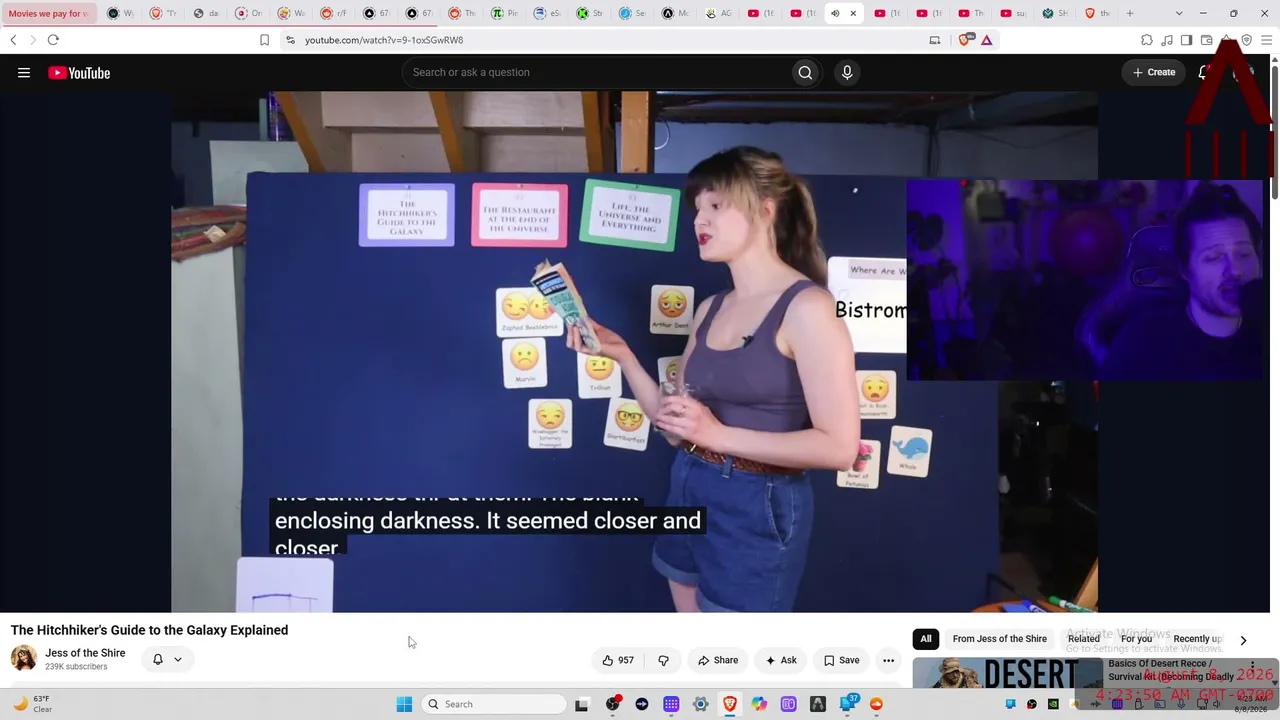Viewport: 1280px width, 720px height.
Task: Click the video title text
Action: coord(150,630)
